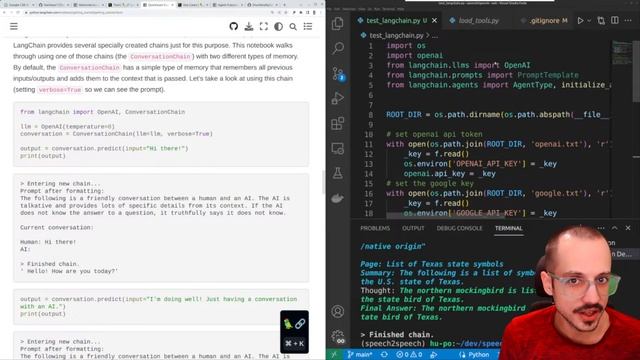The width and height of the screenshot is (640, 360).
Task: Open Testing flask icon in activity bar
Action: (x=338, y=173)
